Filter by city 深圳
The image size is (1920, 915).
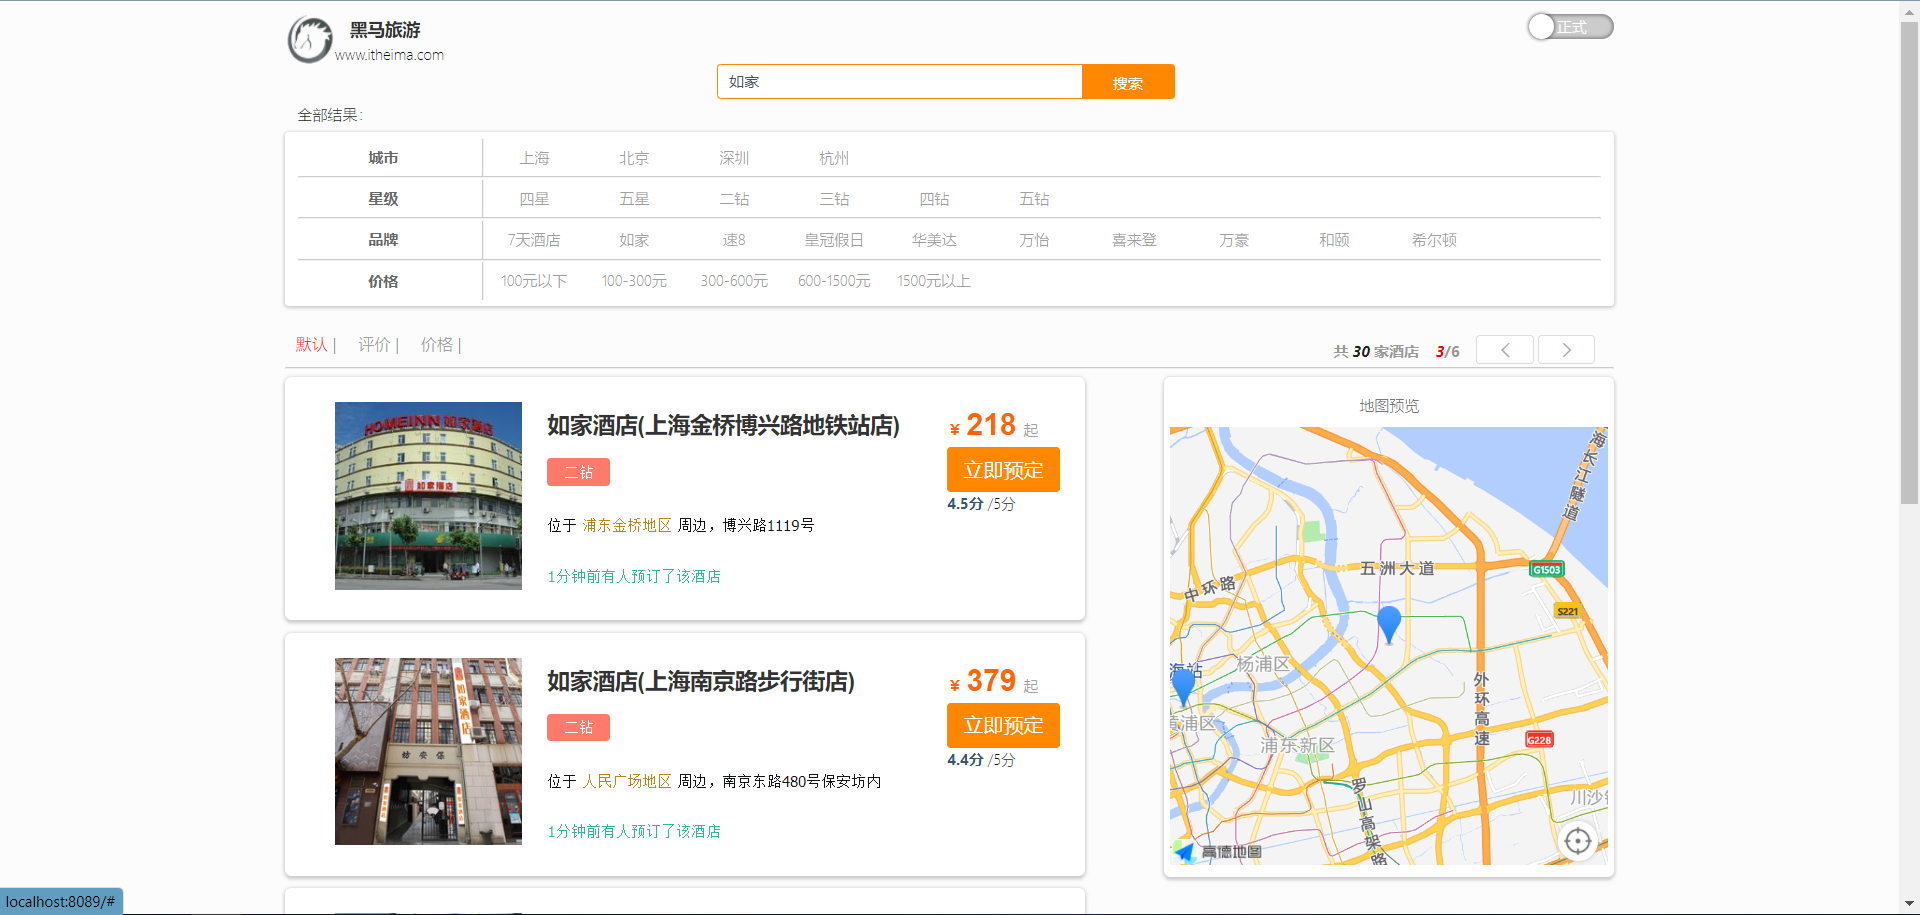coord(734,158)
